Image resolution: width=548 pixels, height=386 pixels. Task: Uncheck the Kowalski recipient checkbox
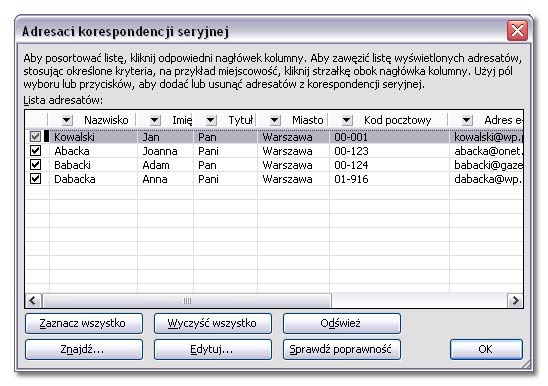click(x=35, y=137)
